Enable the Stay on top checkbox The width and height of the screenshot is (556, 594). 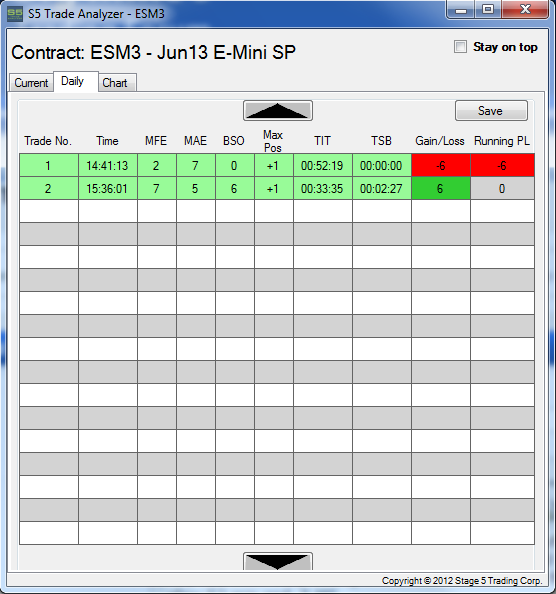tap(460, 47)
